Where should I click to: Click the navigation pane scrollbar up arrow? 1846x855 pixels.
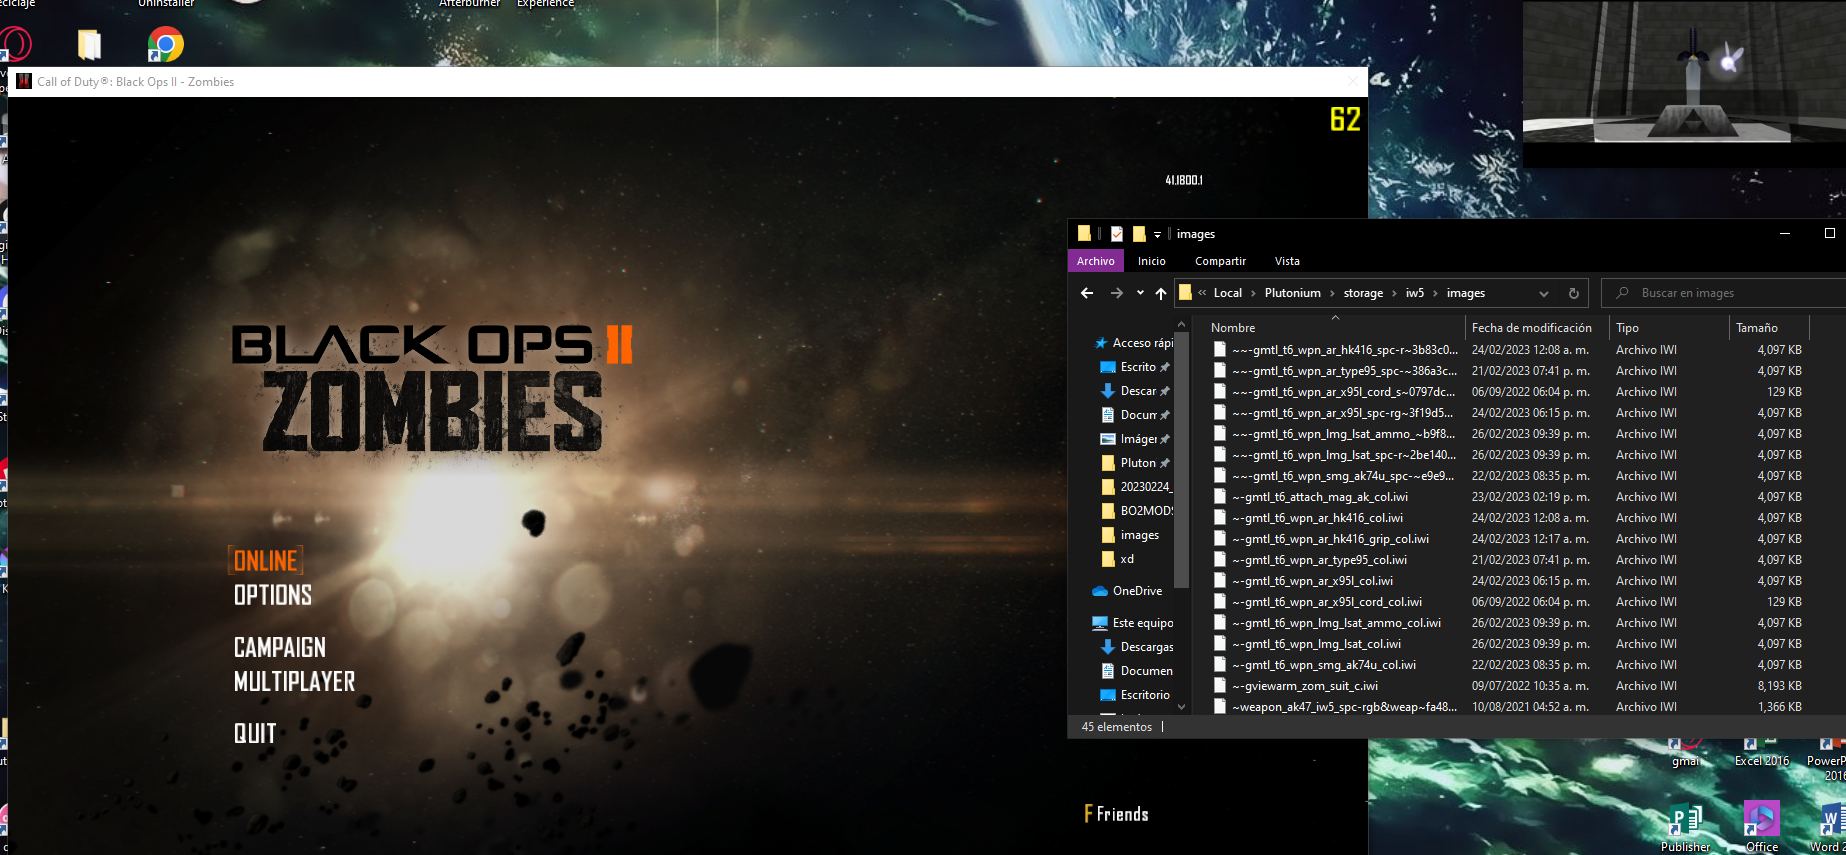pyautogui.click(x=1181, y=325)
